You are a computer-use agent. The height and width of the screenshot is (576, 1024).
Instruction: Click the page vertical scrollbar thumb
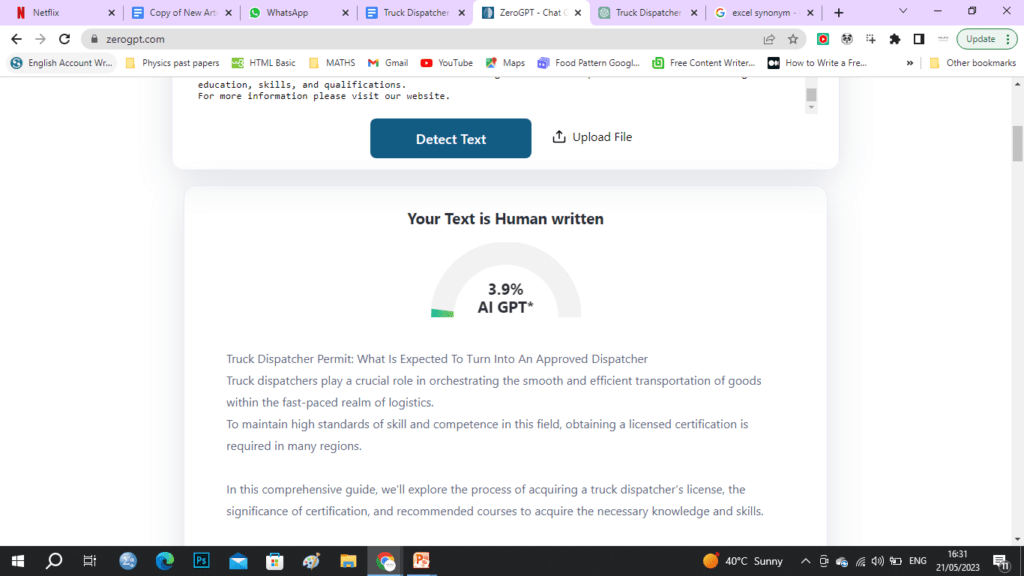pyautogui.click(x=1017, y=143)
